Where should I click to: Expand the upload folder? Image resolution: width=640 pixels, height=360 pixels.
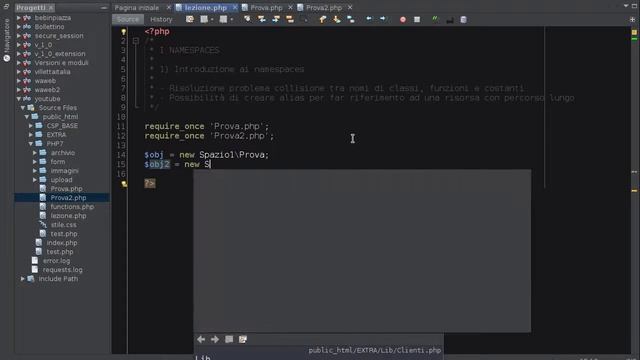tap(35, 180)
